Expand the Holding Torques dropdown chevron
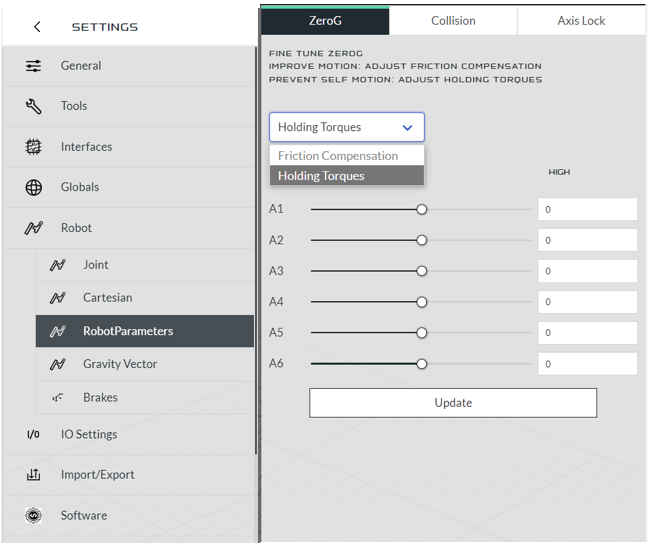The image size is (650, 544). pos(407,128)
